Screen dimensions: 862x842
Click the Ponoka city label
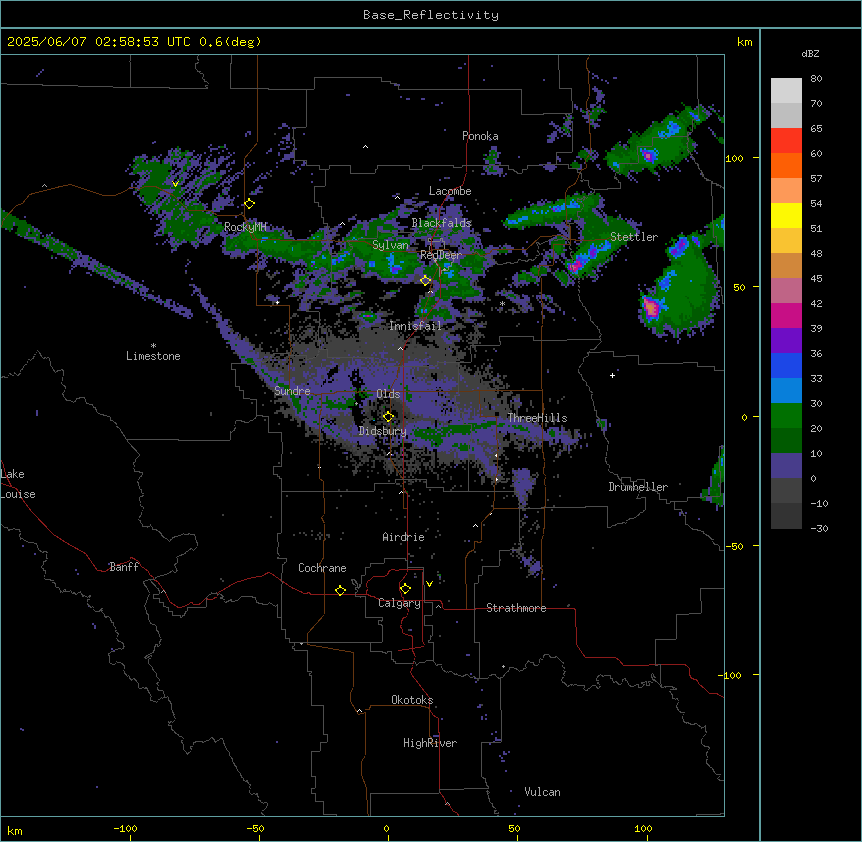click(480, 136)
